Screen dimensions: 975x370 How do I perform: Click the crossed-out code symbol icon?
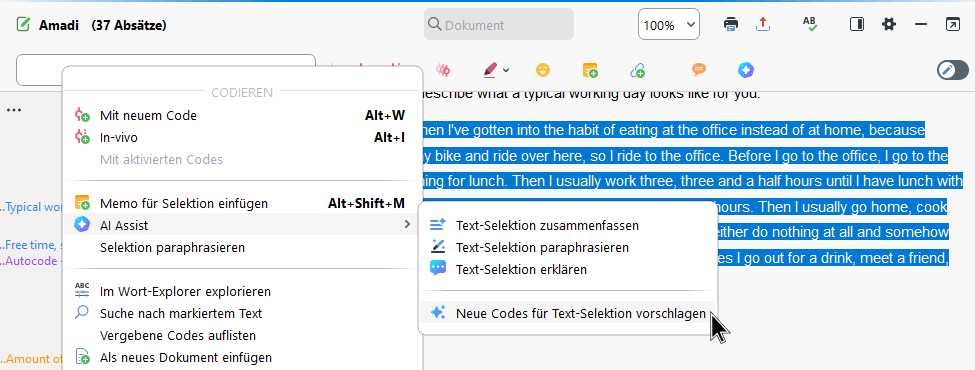[x=443, y=70]
